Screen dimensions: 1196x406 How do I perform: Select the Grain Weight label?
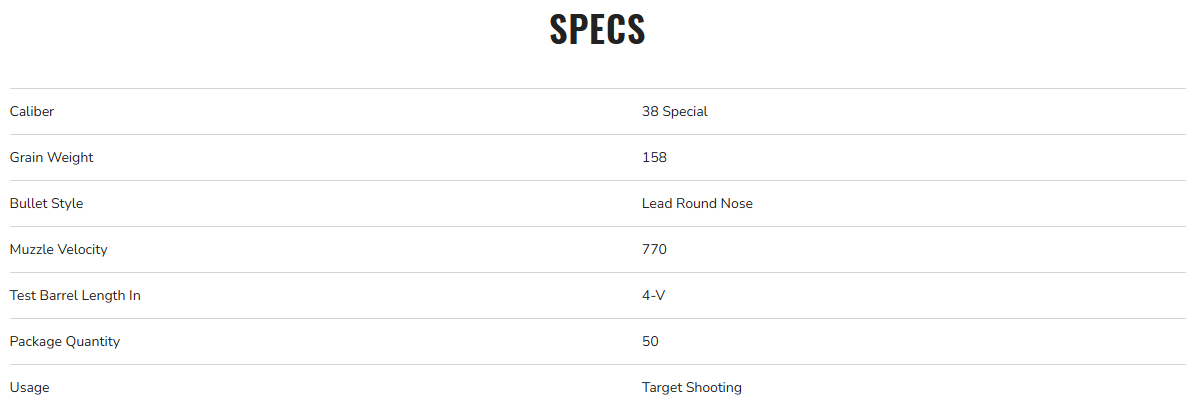point(51,158)
